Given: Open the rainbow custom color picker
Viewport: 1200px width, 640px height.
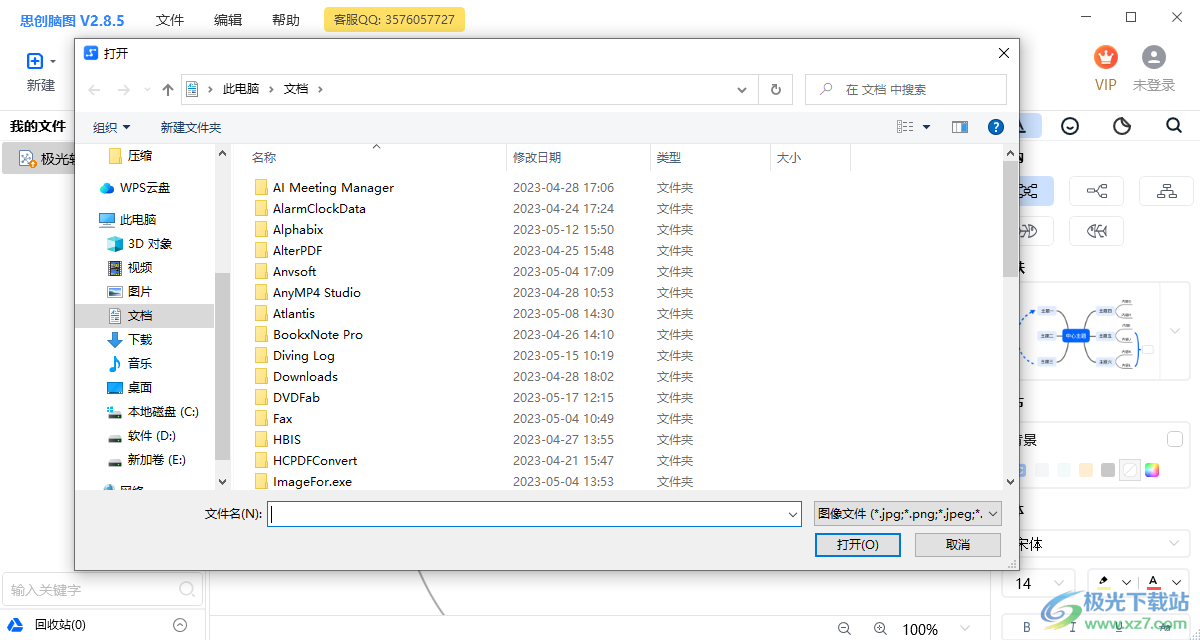Looking at the screenshot, I should pyautogui.click(x=1152, y=470).
